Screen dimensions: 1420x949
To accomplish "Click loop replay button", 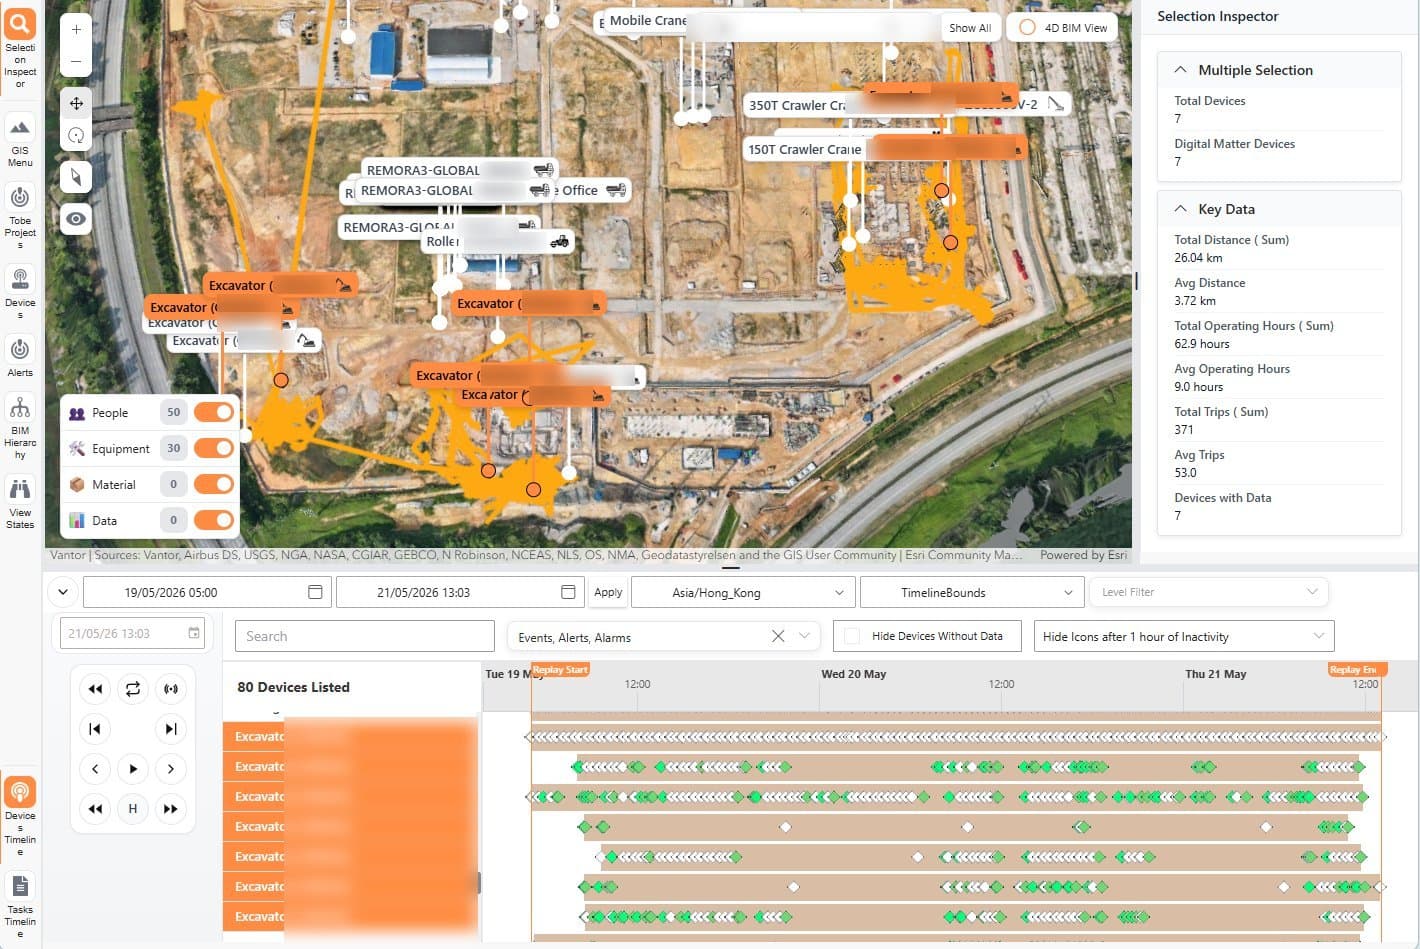I will [x=133, y=688].
